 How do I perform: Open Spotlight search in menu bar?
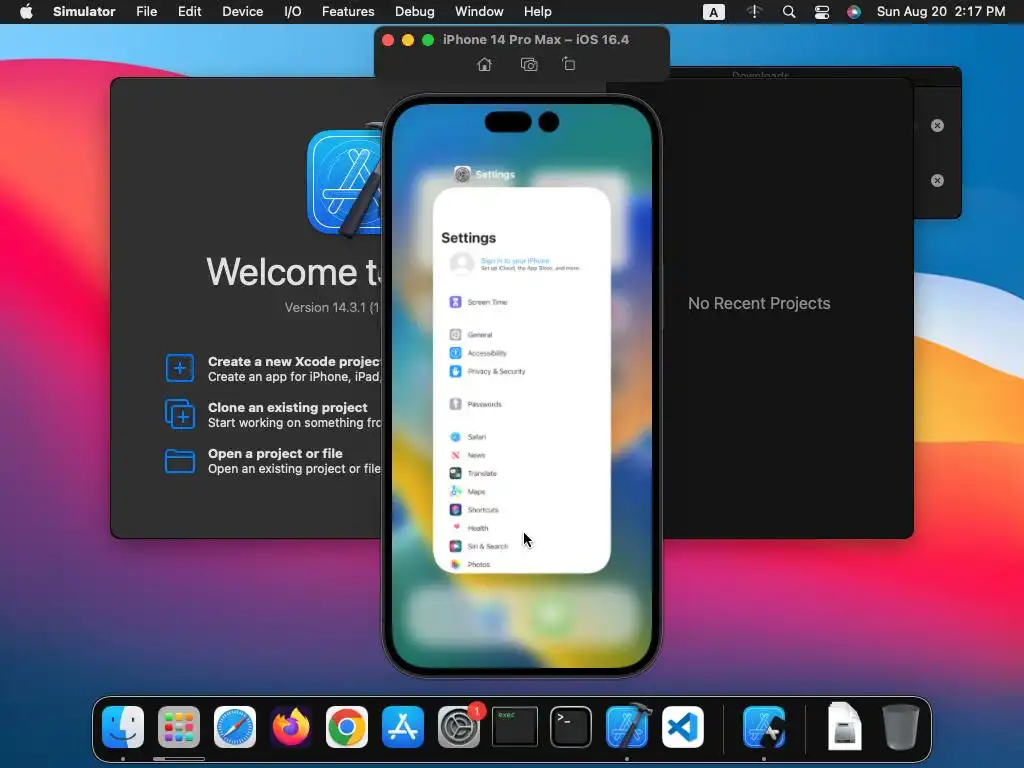tap(789, 12)
